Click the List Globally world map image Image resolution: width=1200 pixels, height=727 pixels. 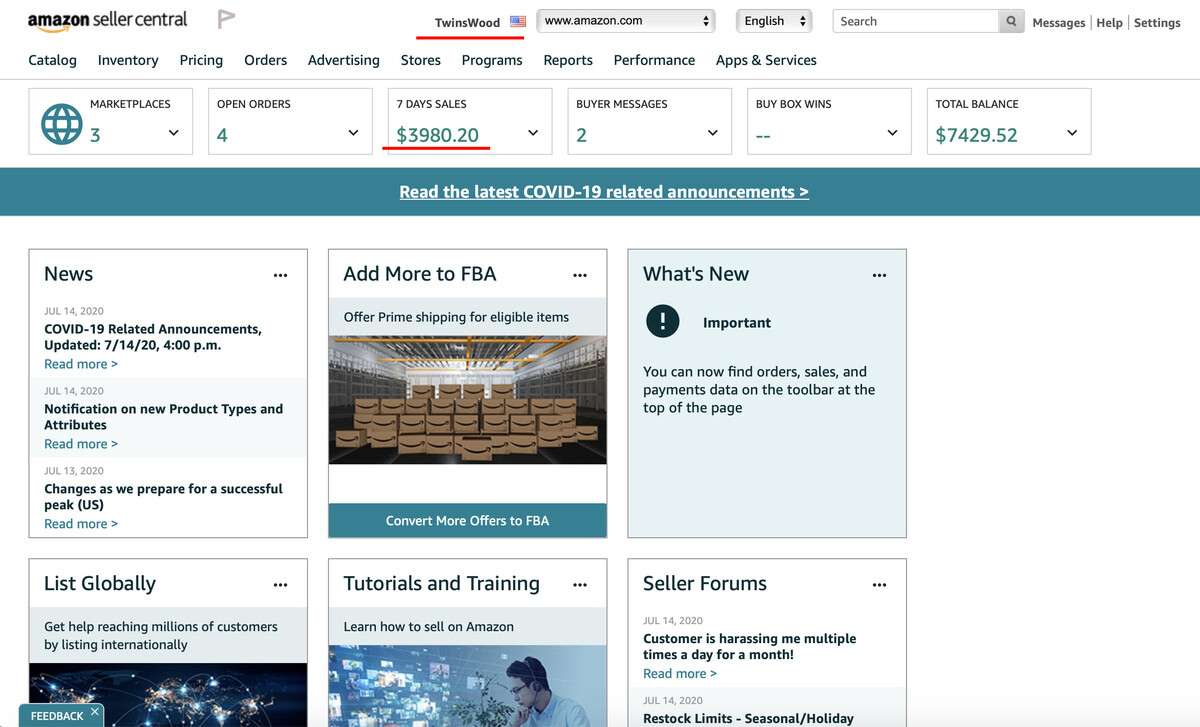coord(168,695)
